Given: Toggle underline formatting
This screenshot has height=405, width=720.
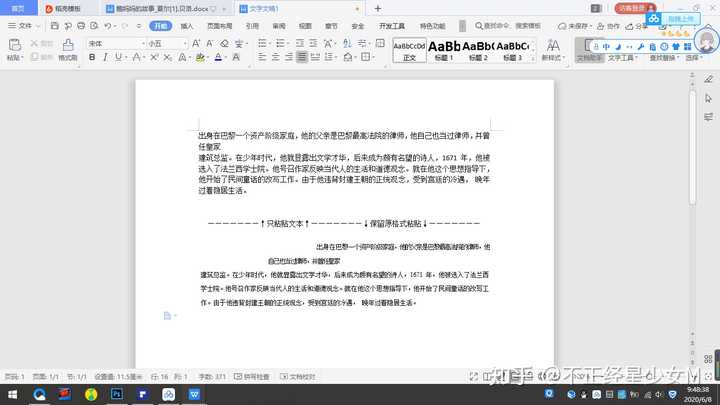Looking at the screenshot, I should point(118,57).
